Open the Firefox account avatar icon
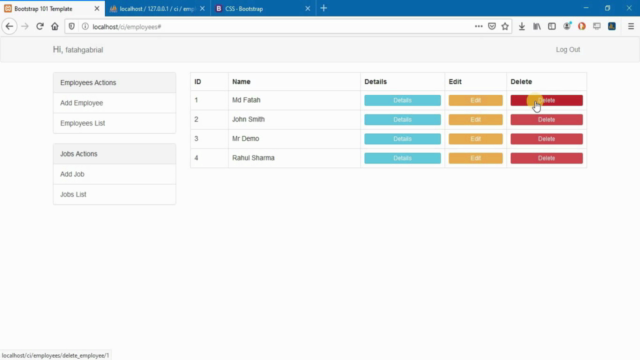The image size is (640, 360). [x=567, y=27]
